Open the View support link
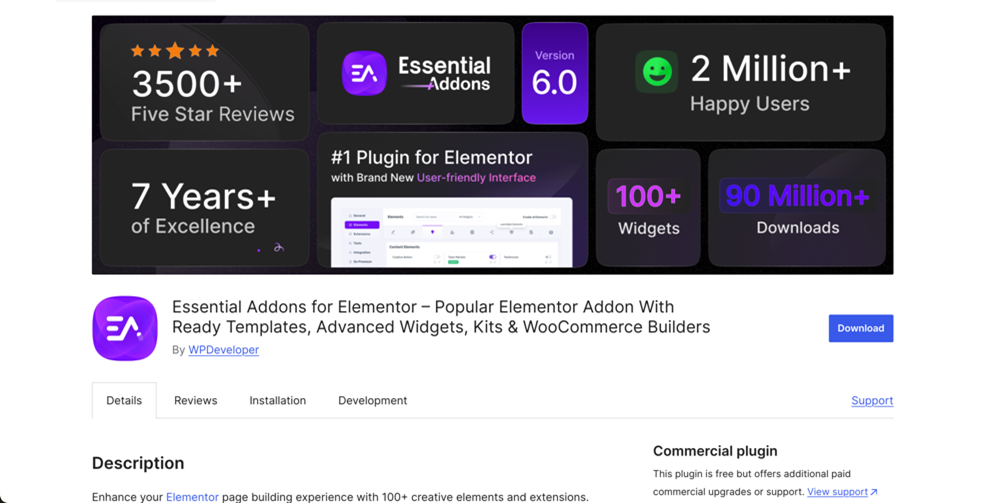 click(x=837, y=492)
